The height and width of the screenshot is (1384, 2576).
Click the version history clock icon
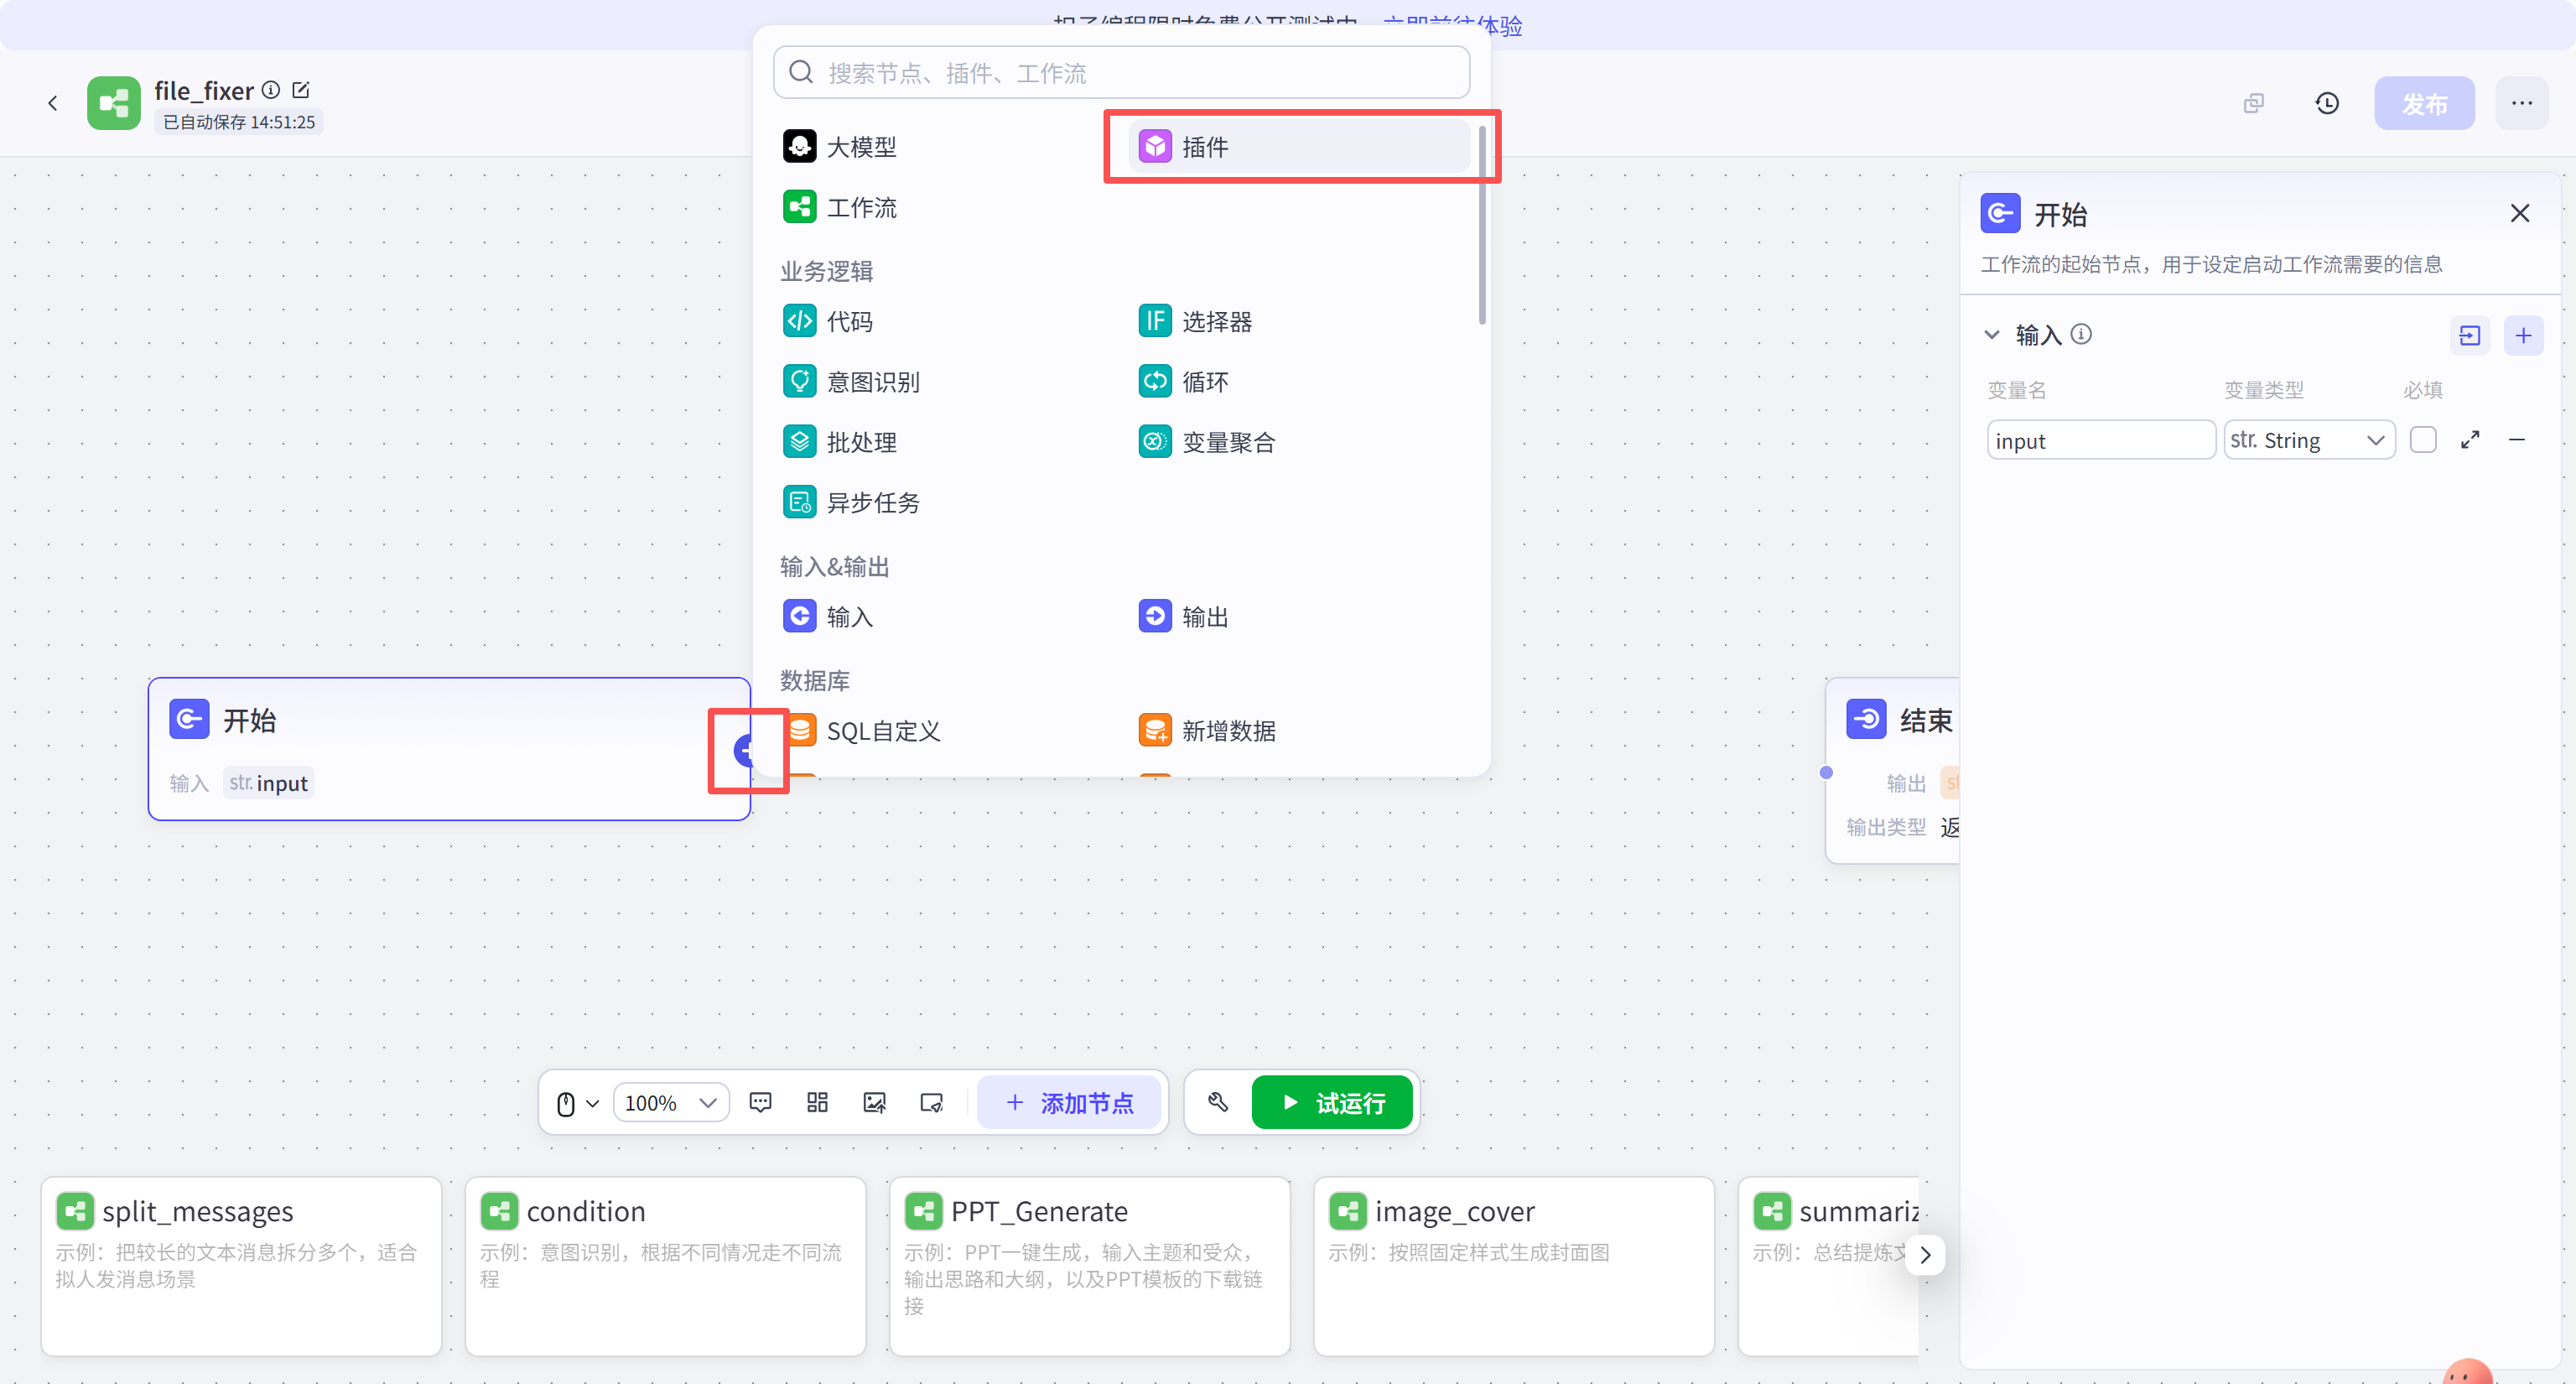point(2326,103)
